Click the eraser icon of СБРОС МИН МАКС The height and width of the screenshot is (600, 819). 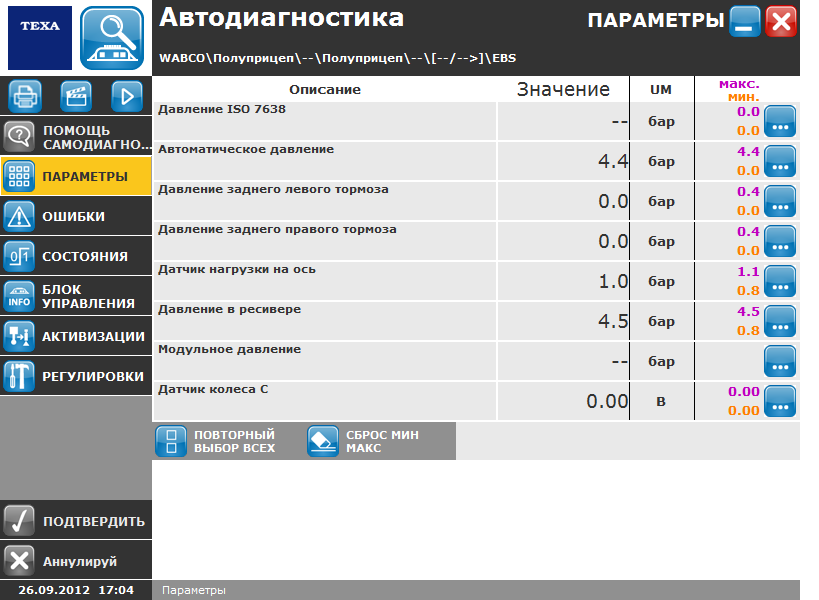(x=323, y=441)
